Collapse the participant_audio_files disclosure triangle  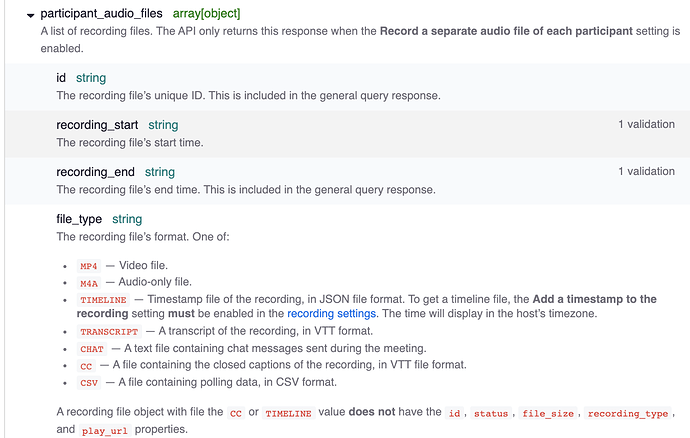pyautogui.click(x=30, y=15)
